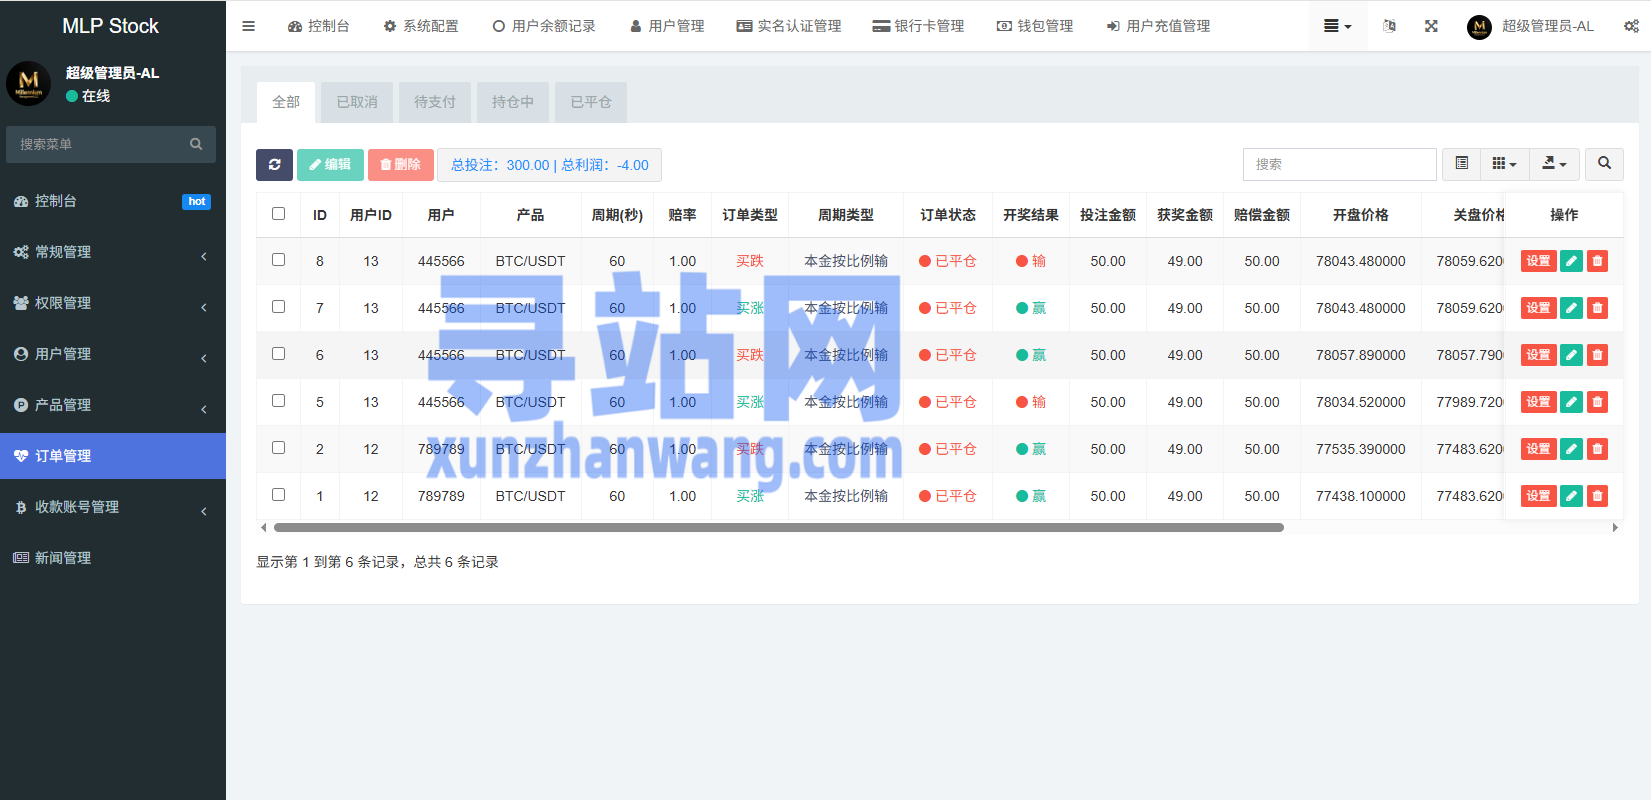Select the checkbox for order ID 6
The image size is (1651, 800).
(278, 354)
